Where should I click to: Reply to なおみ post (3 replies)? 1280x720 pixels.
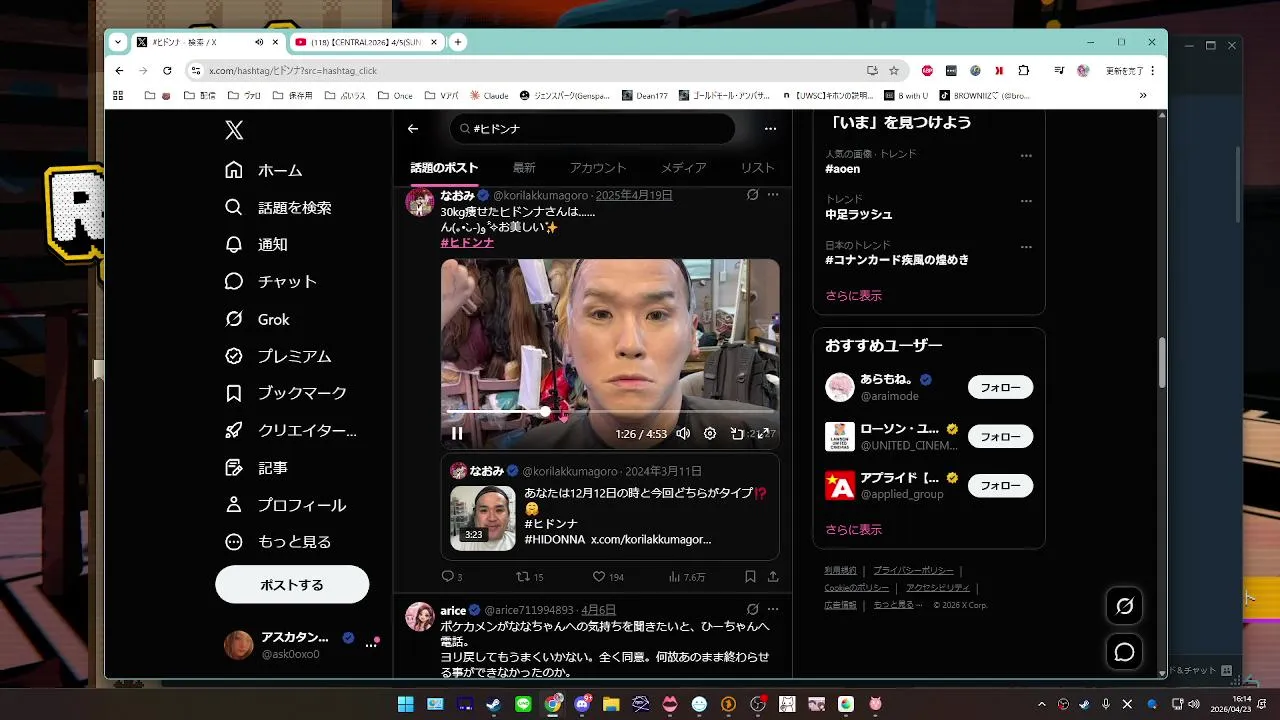click(x=451, y=577)
